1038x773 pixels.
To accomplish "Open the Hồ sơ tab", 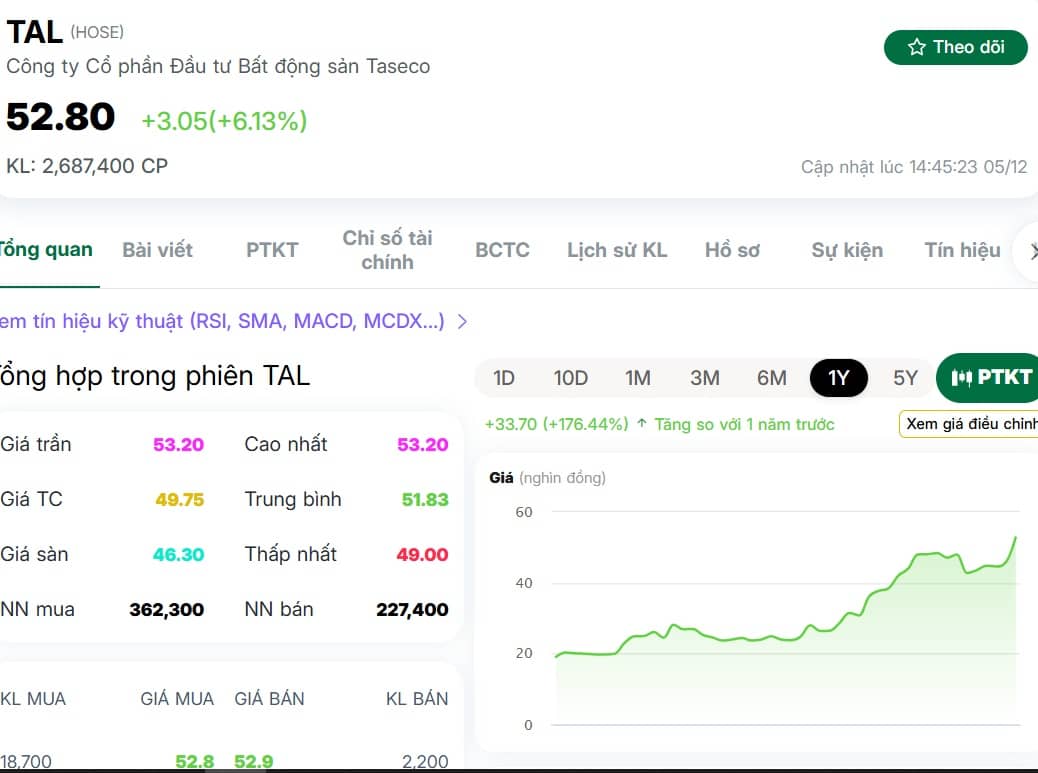I will point(732,251).
